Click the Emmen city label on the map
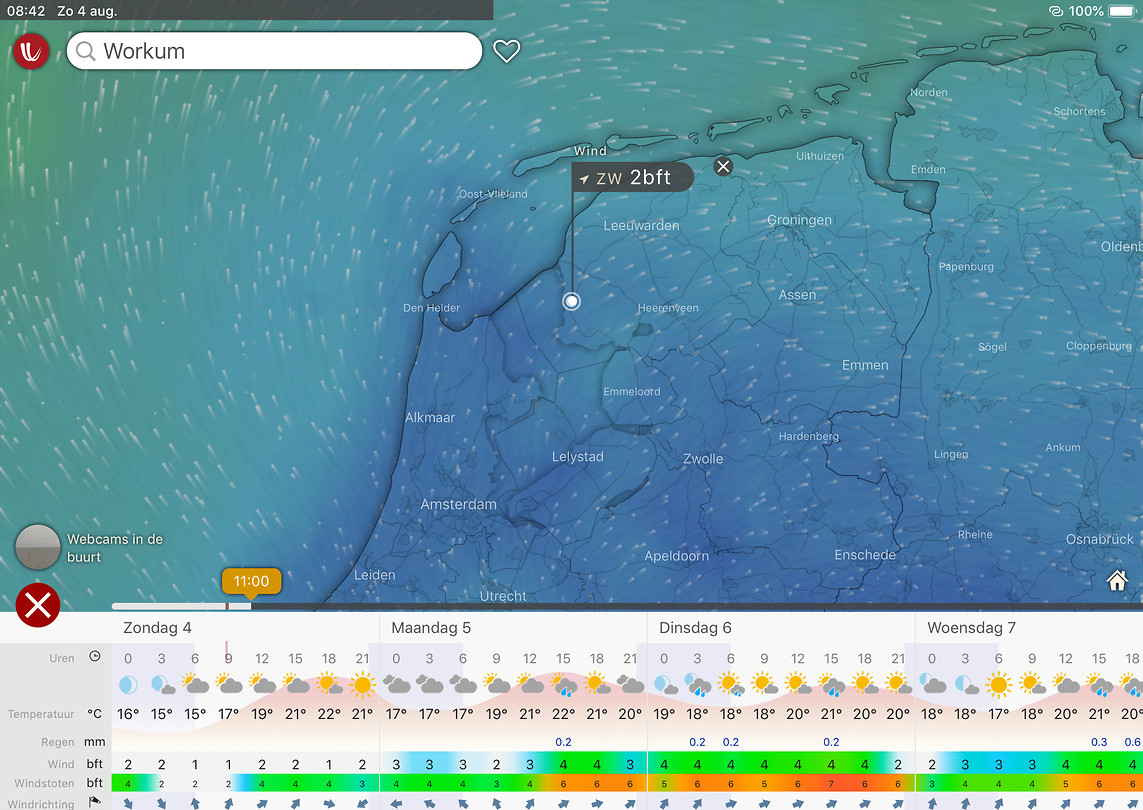The width and height of the screenshot is (1143, 810). pos(865,365)
